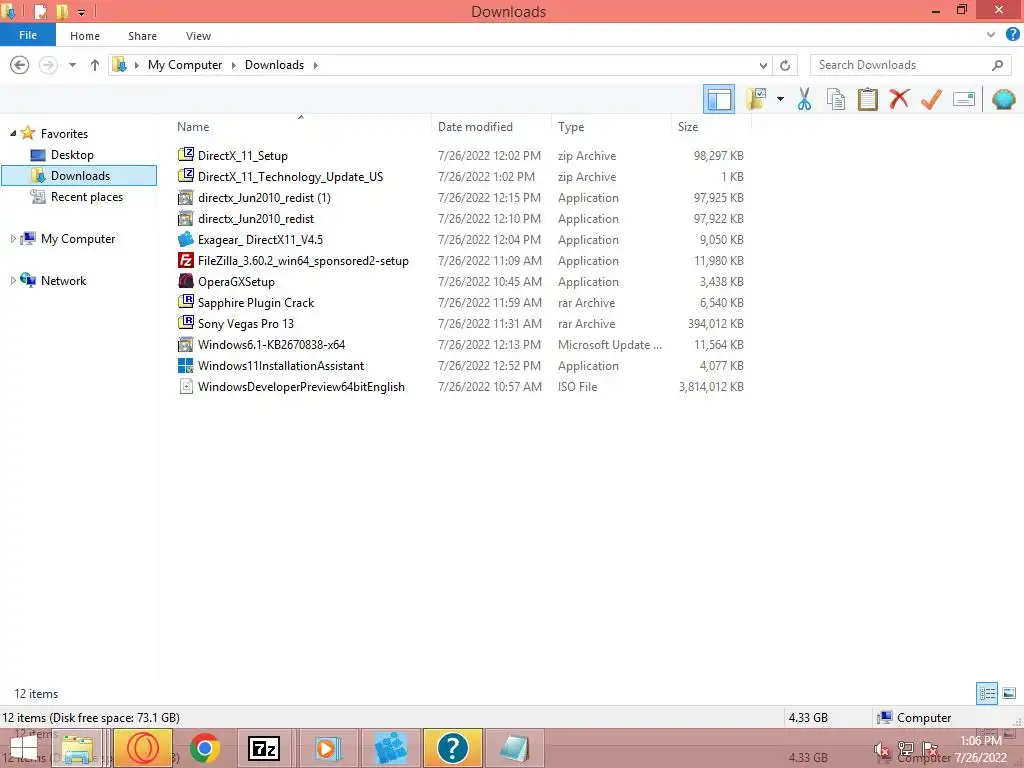Screen dimensions: 1024x768
Task: Sort by Date modified column header
Action: coord(475,127)
